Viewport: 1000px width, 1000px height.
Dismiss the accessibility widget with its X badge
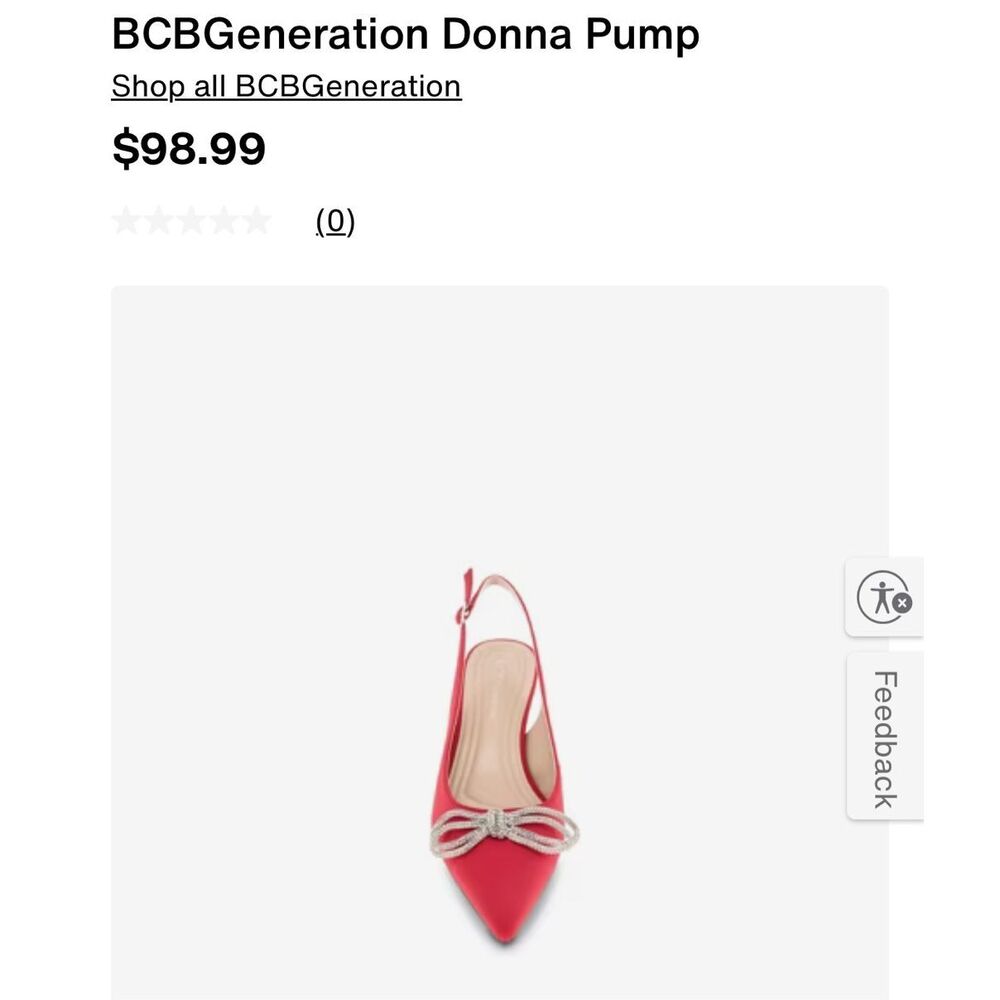(x=903, y=603)
